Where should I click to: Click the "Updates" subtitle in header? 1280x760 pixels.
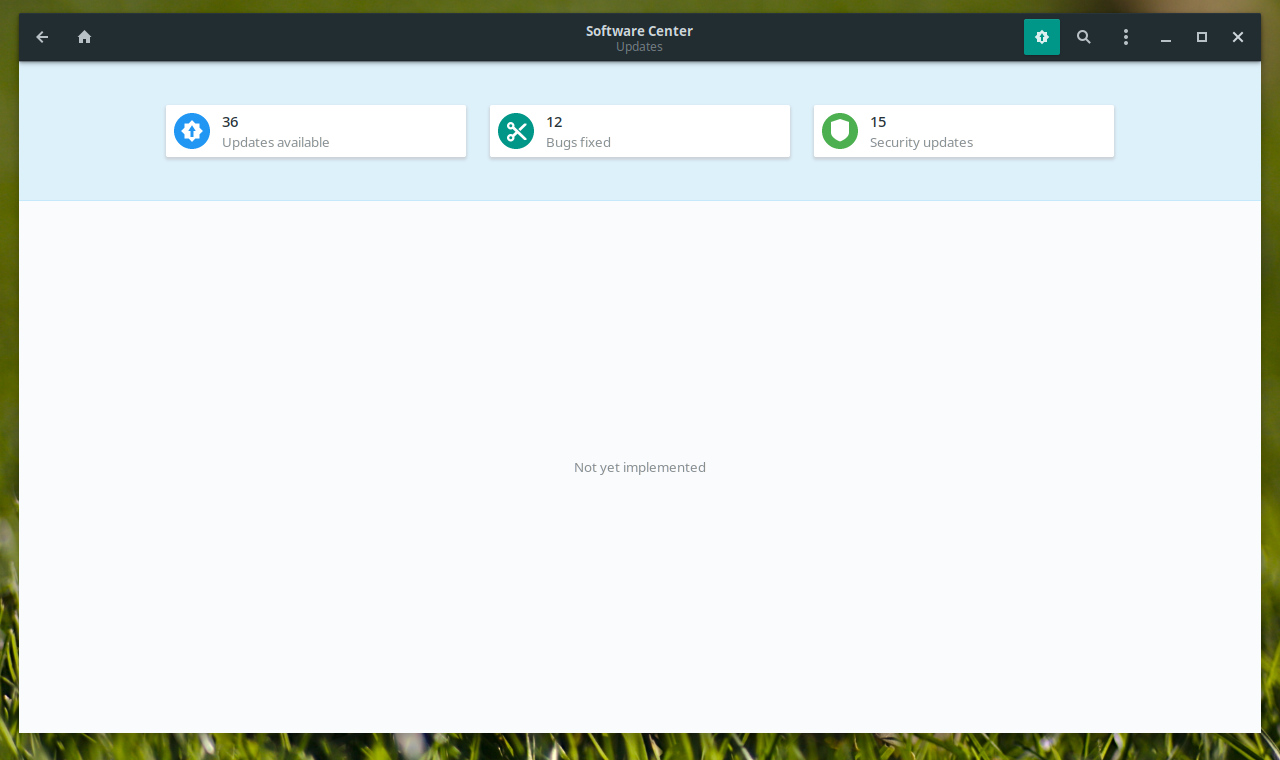(x=639, y=47)
